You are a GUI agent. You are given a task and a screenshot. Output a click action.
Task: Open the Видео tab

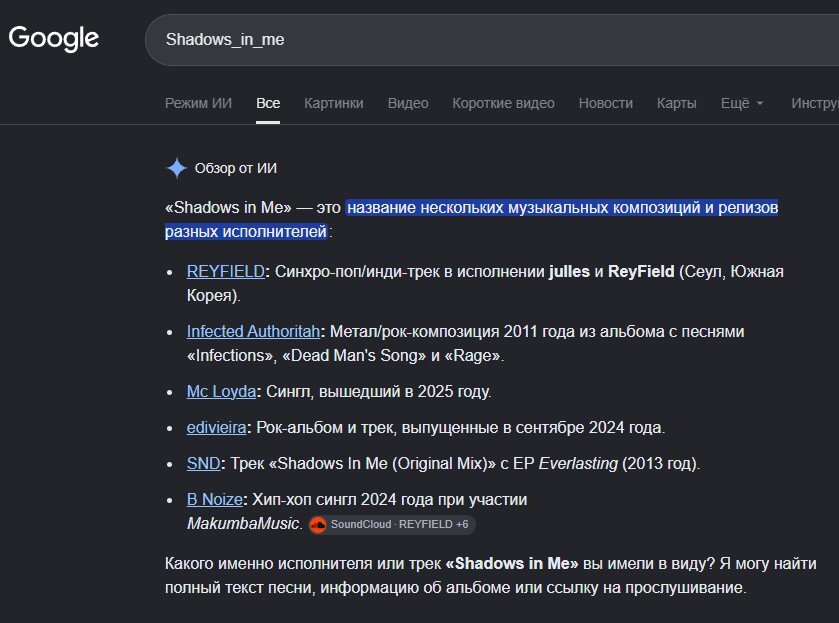click(408, 103)
